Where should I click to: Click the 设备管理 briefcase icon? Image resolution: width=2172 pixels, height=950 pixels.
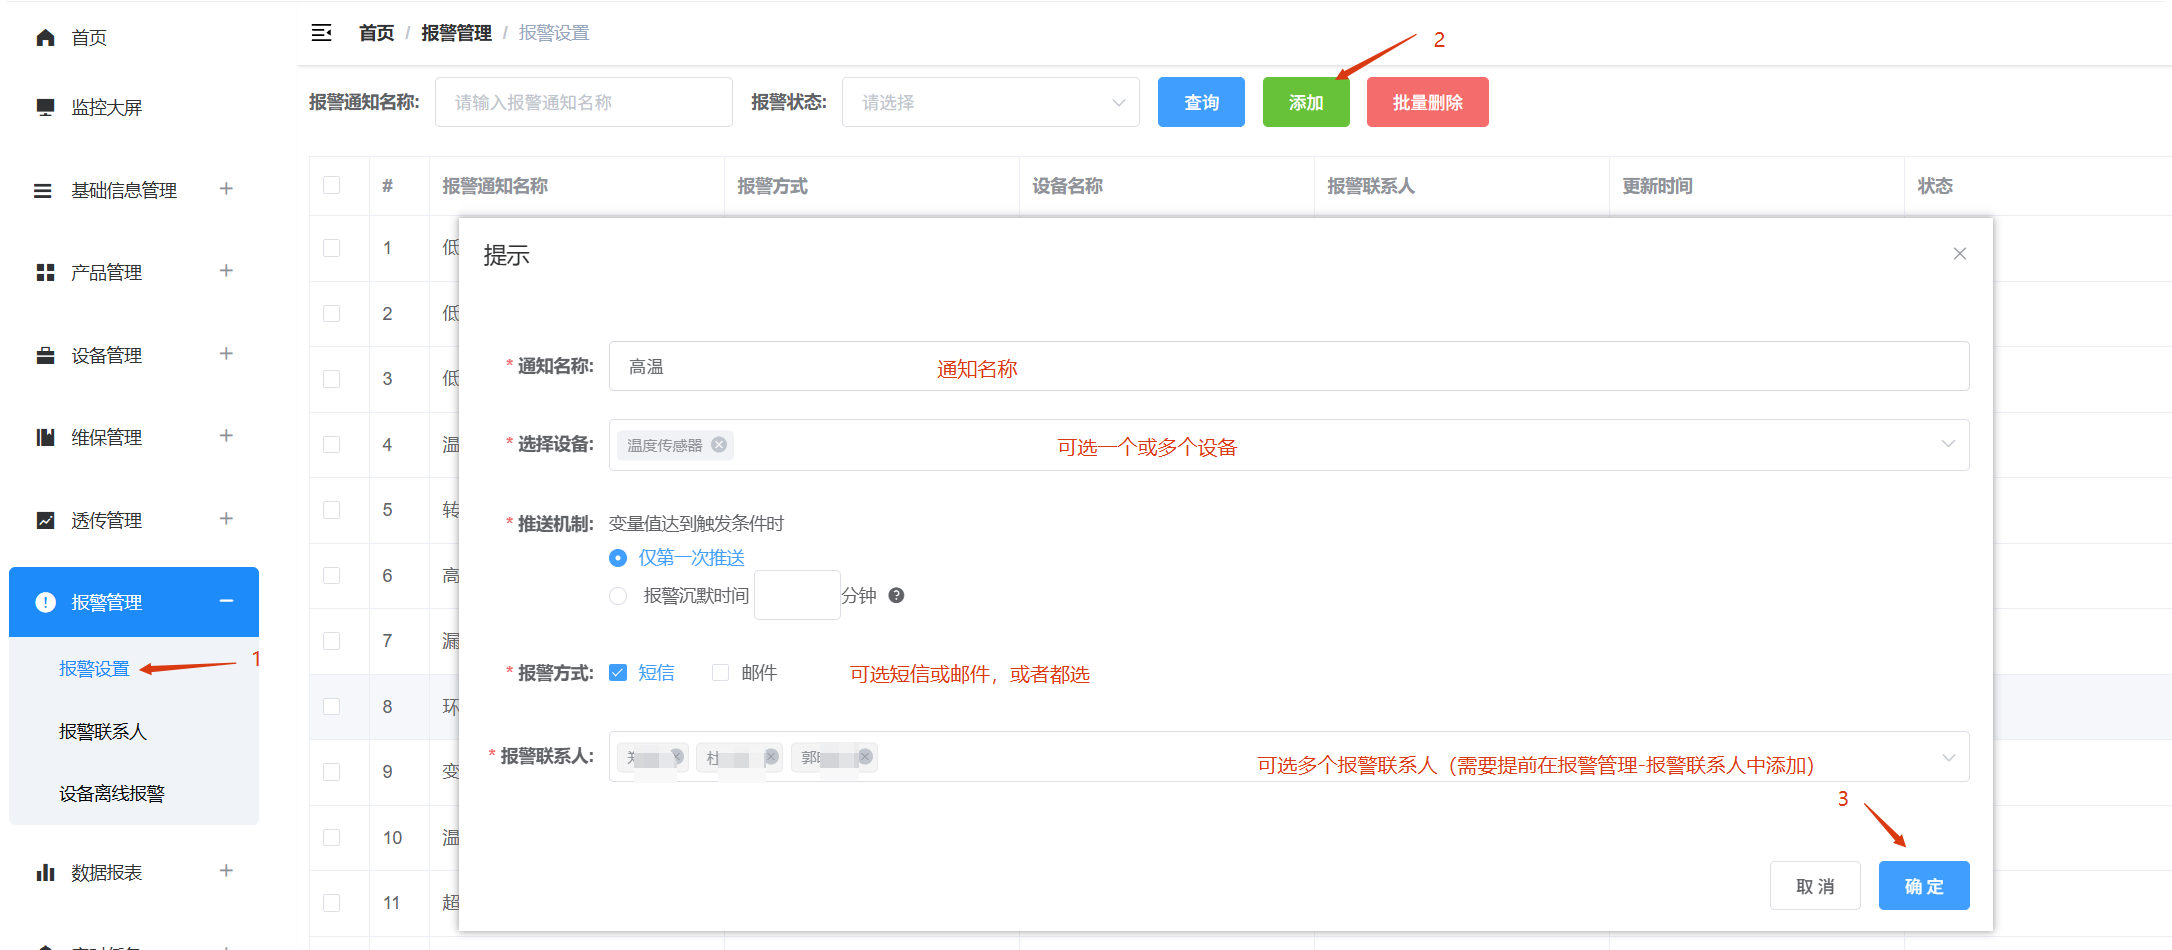(x=45, y=355)
